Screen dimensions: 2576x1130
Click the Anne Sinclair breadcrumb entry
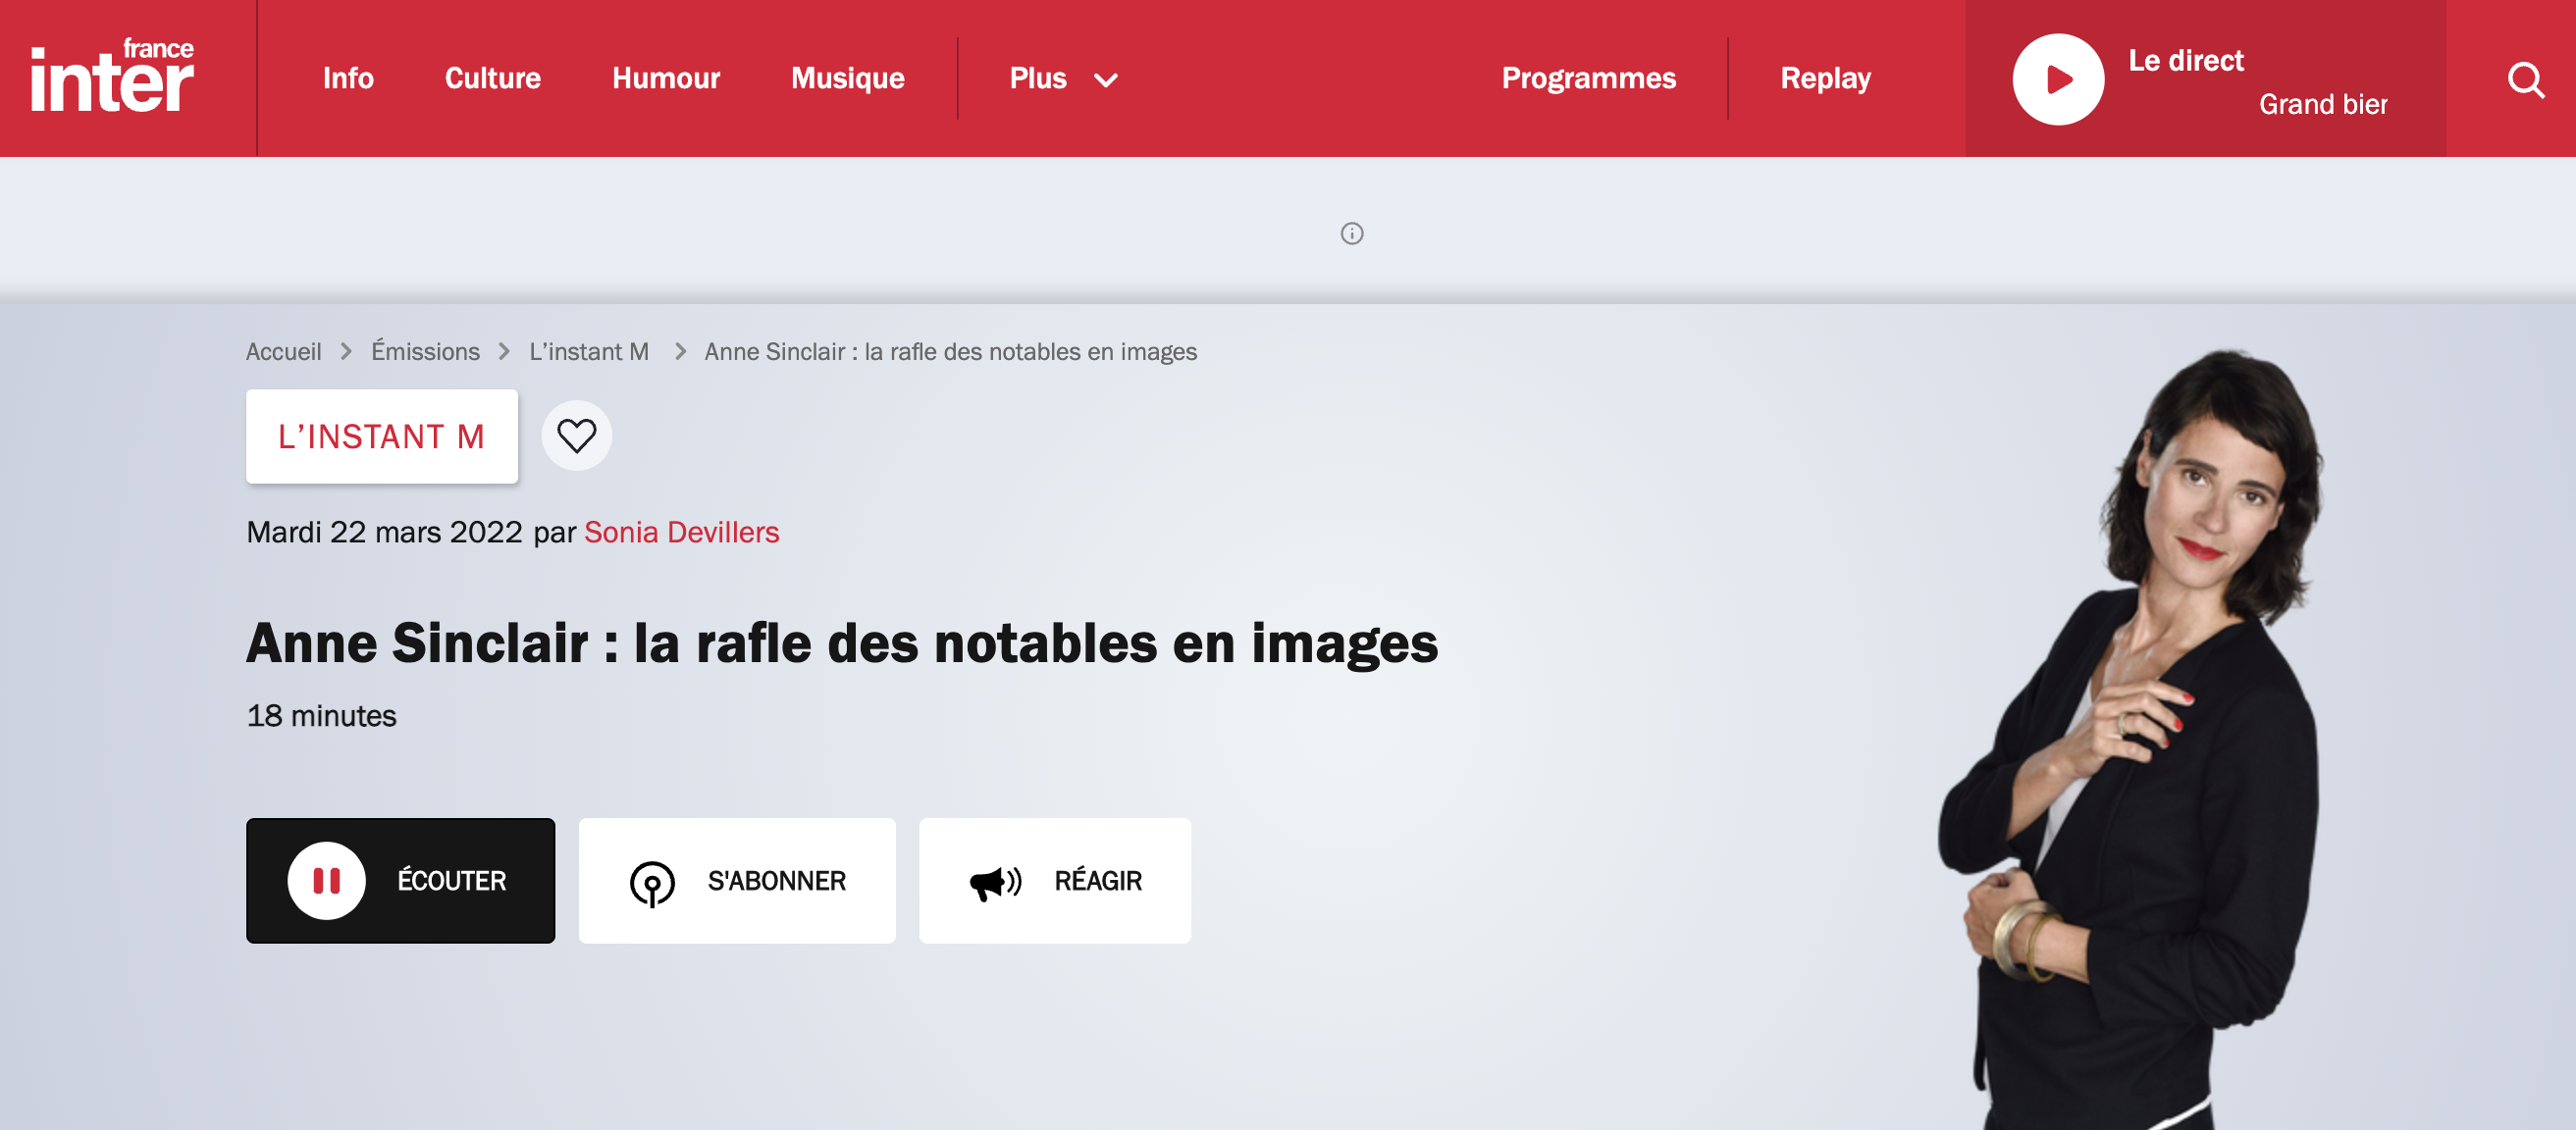950,352
